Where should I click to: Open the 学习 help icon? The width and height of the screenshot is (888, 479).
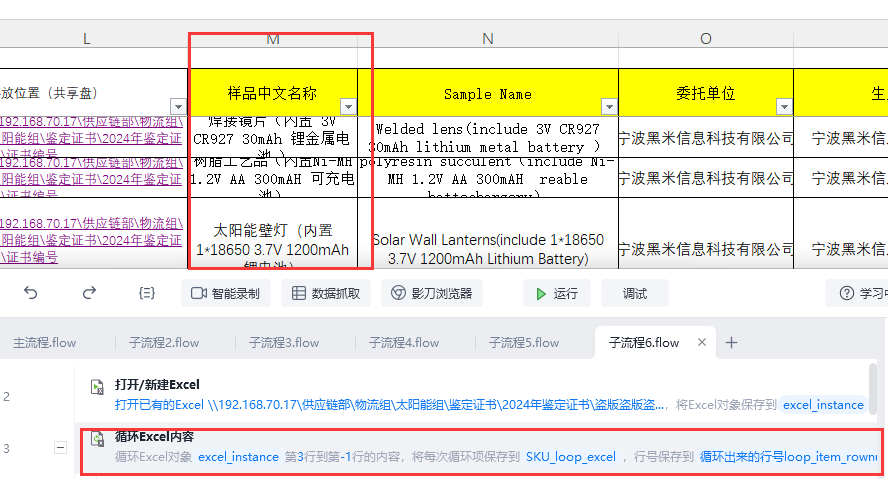(x=847, y=293)
